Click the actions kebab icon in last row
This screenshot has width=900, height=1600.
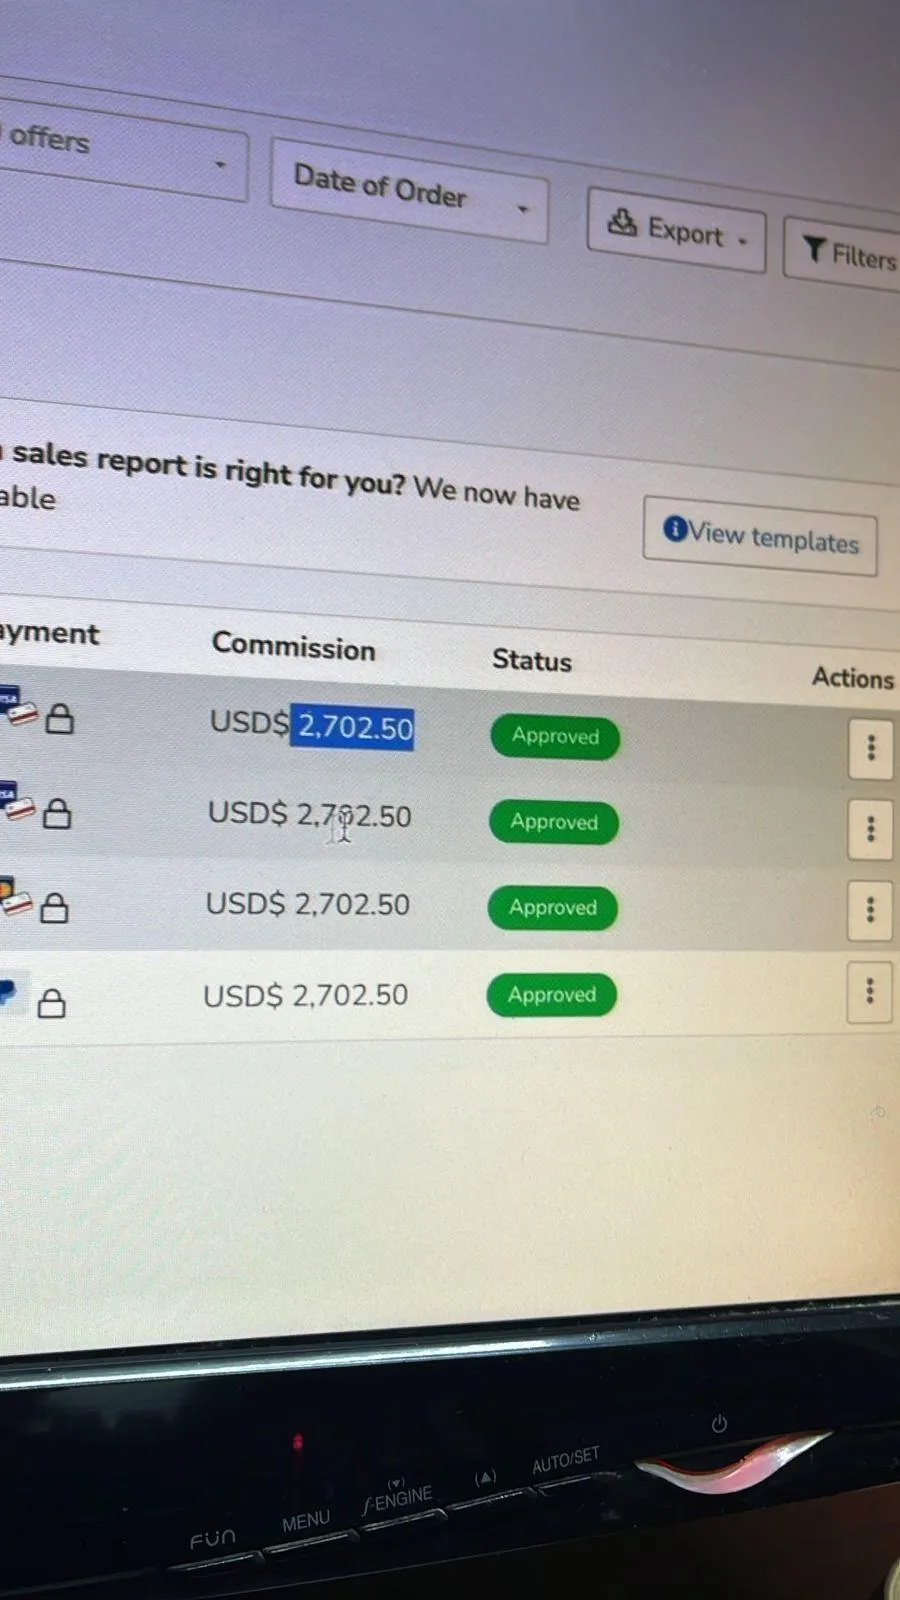coord(868,991)
